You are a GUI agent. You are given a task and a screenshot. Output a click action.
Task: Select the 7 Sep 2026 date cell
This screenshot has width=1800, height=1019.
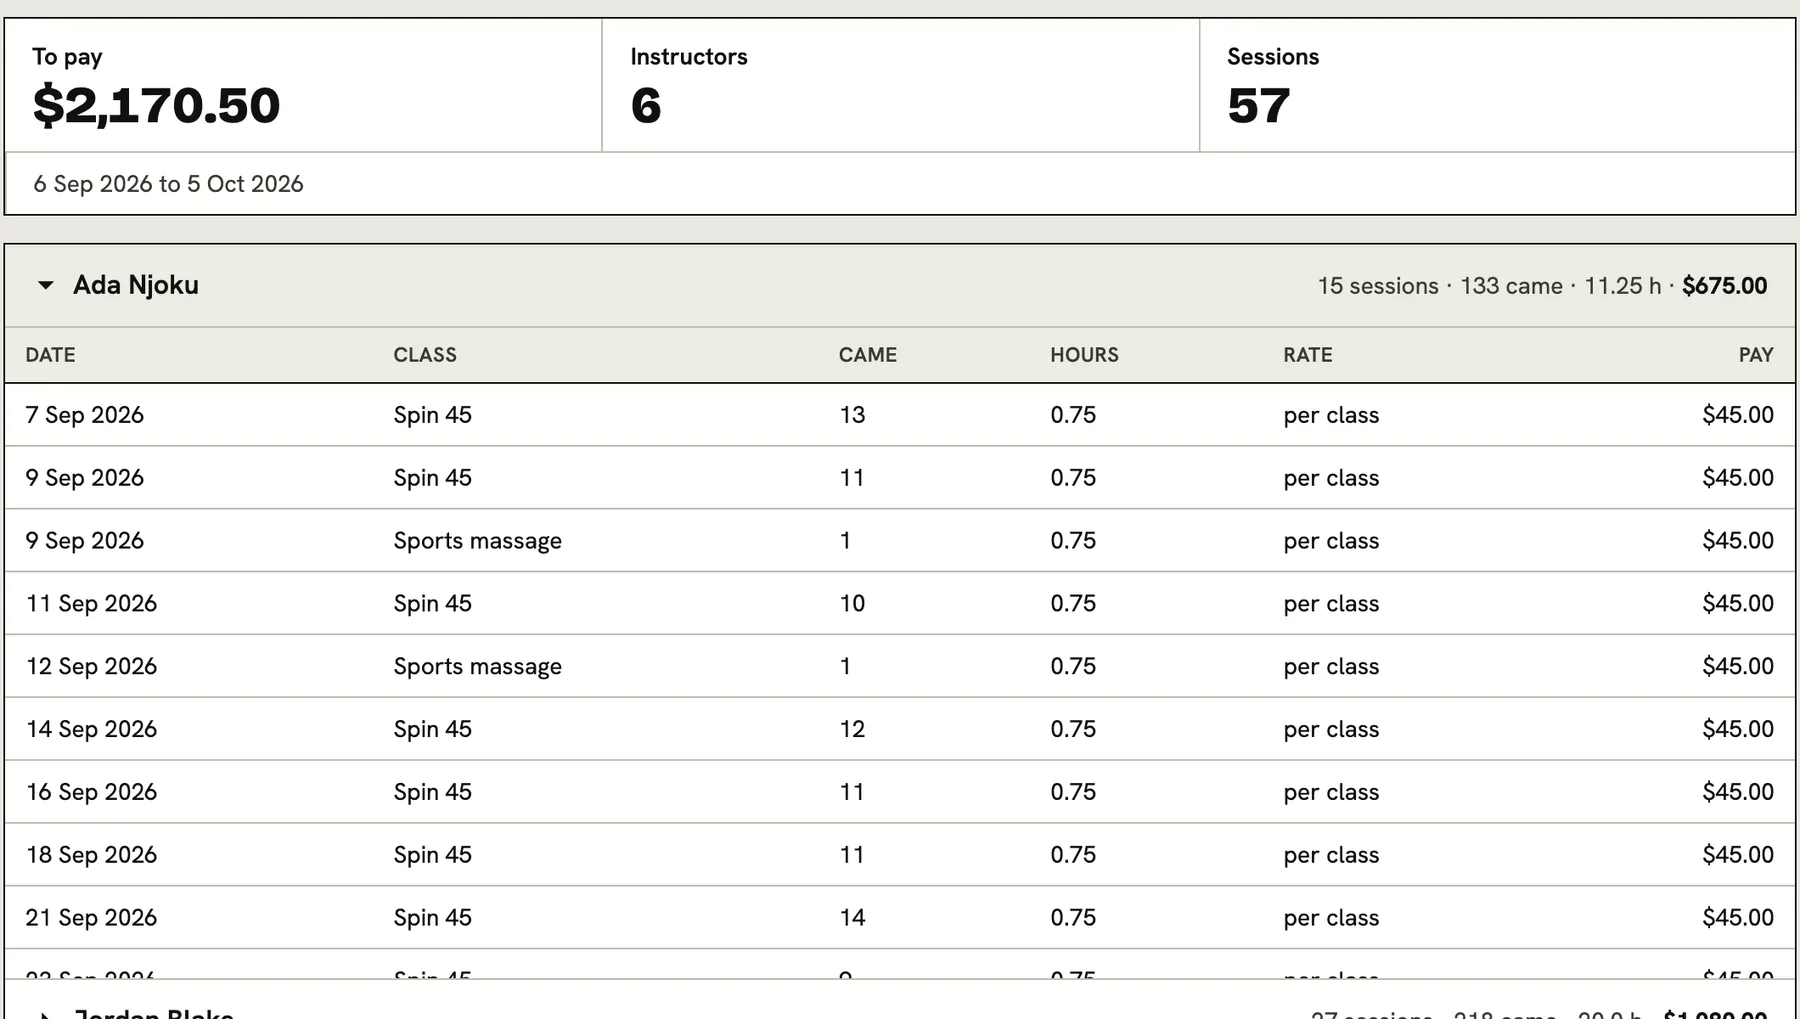(85, 415)
